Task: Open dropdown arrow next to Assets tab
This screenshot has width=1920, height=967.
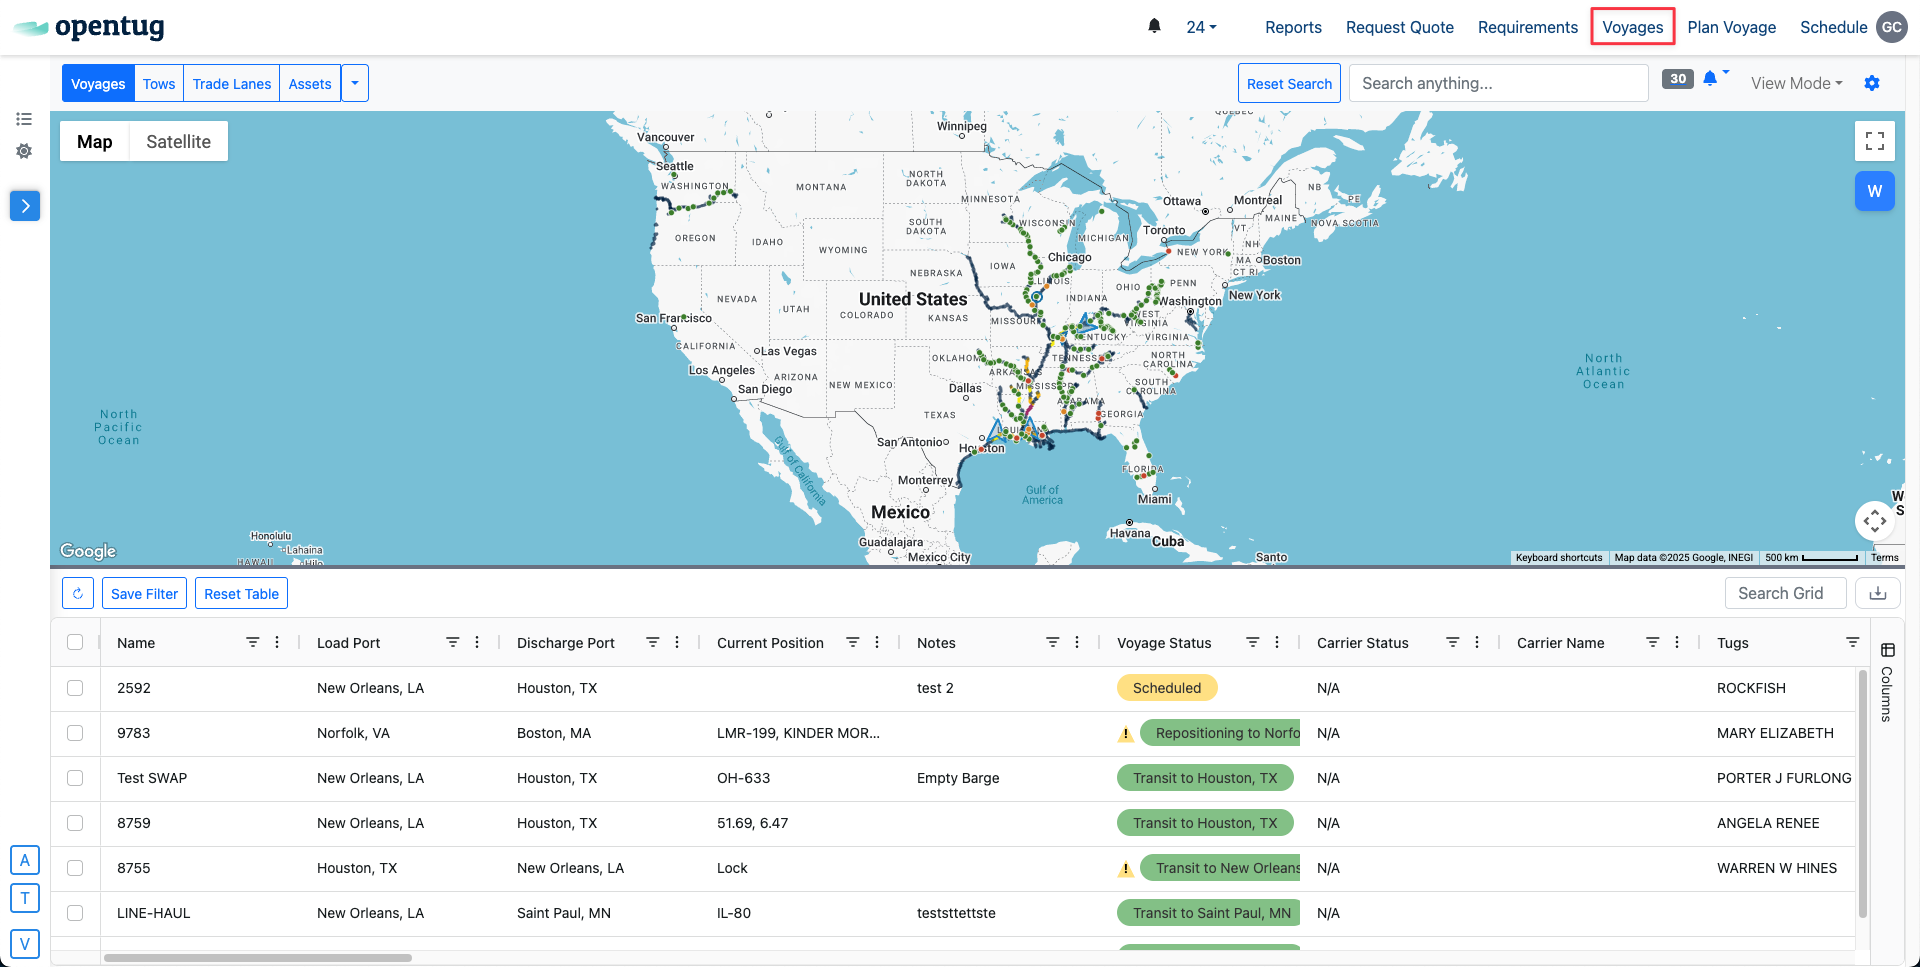Action: (x=355, y=83)
